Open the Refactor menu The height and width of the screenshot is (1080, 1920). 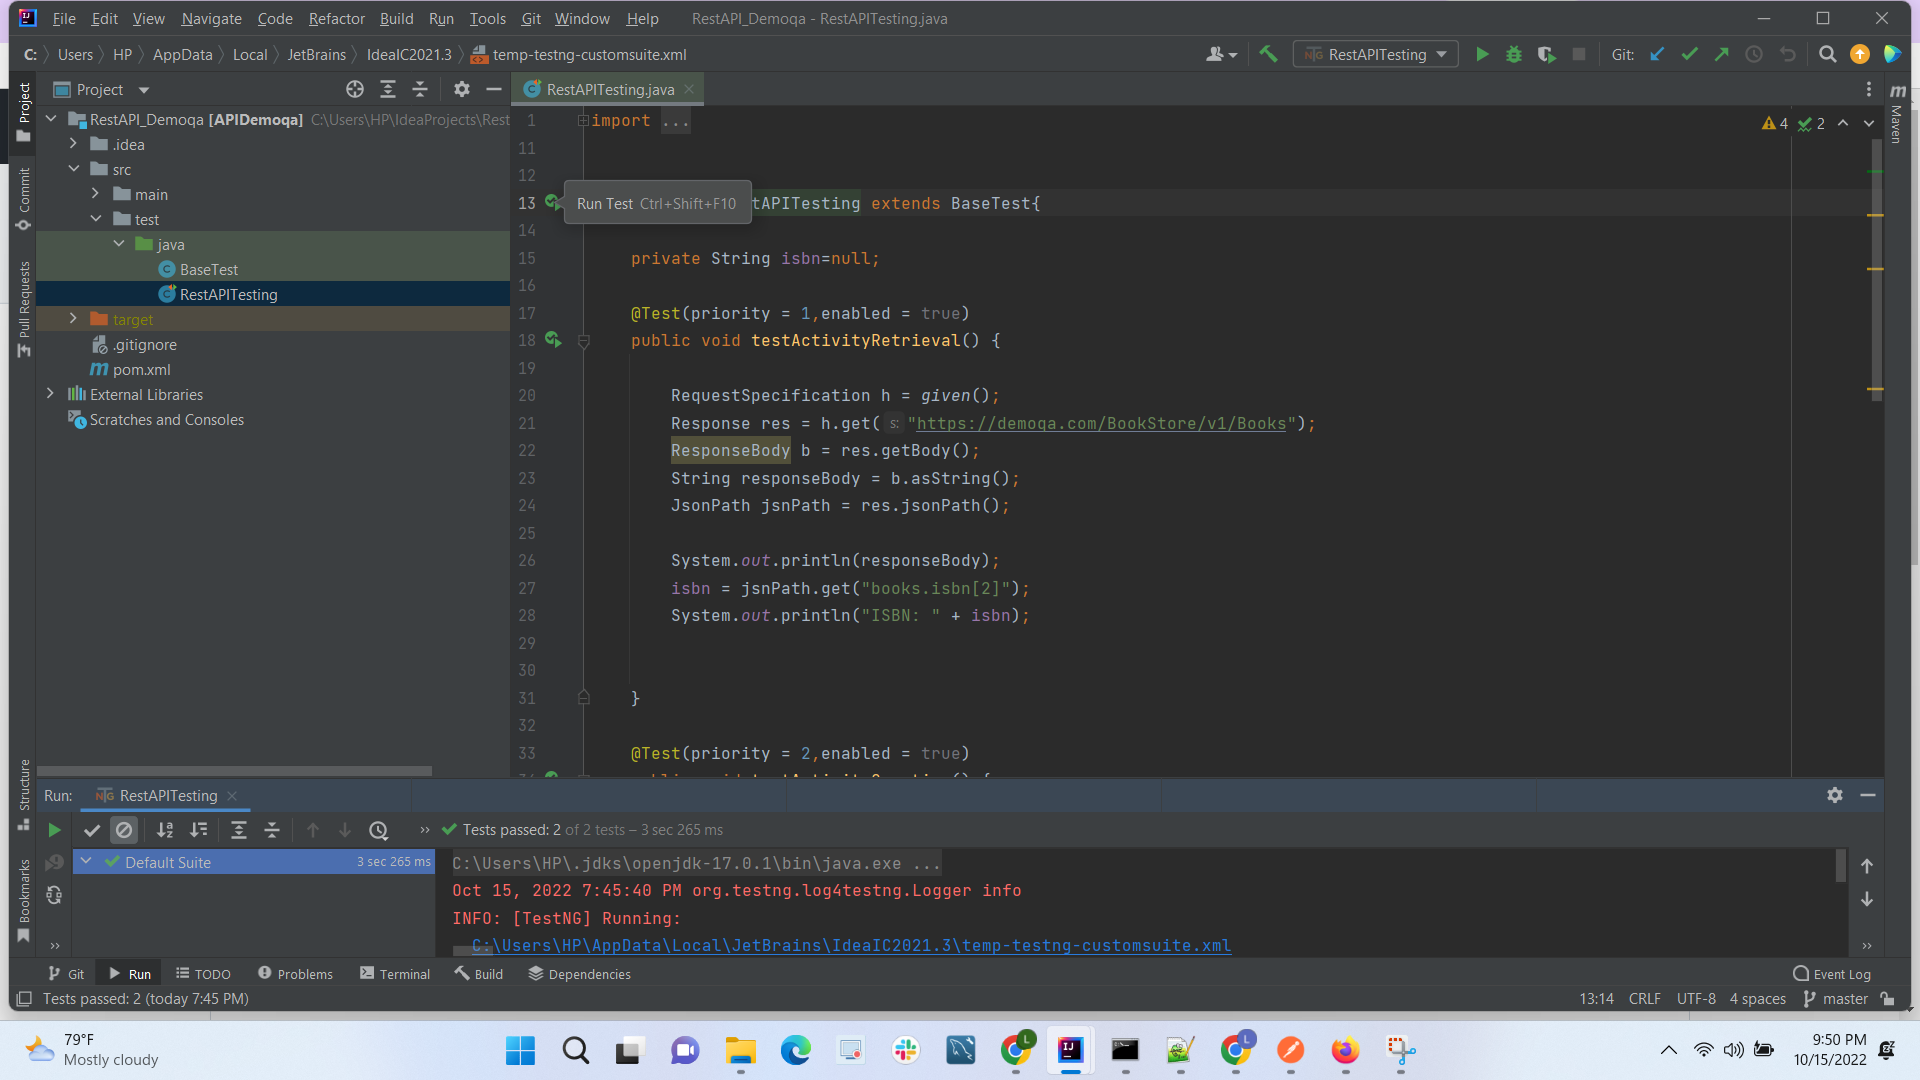(x=337, y=19)
